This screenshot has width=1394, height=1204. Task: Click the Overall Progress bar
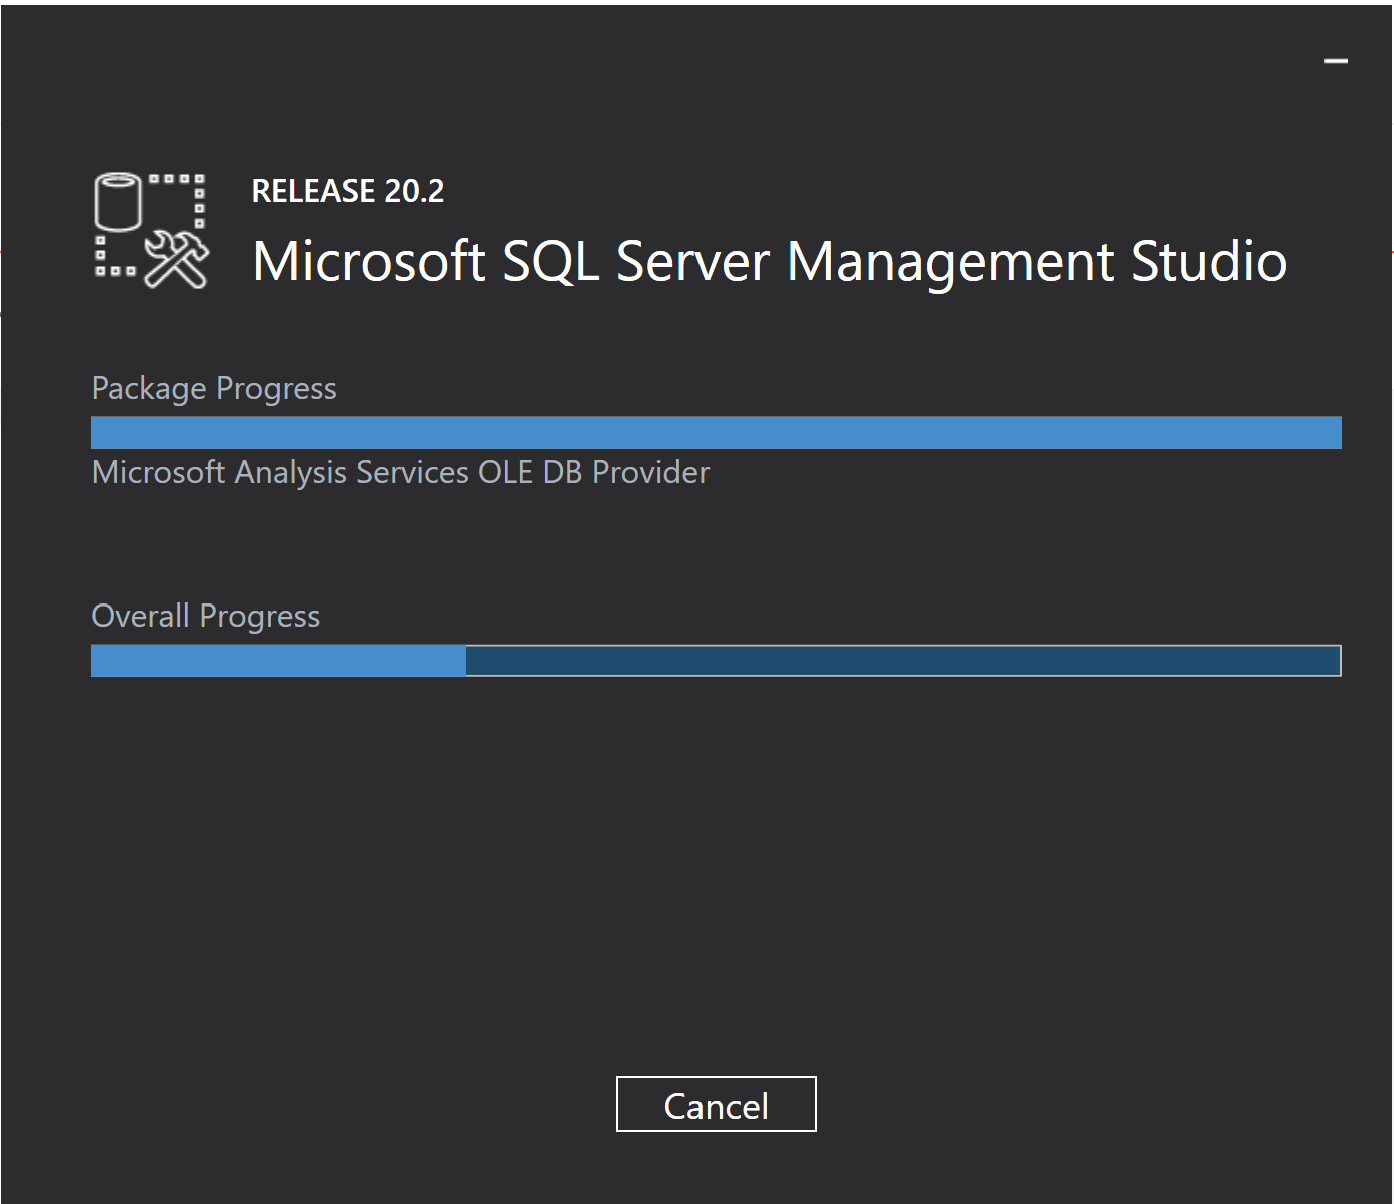pyautogui.click(x=716, y=661)
